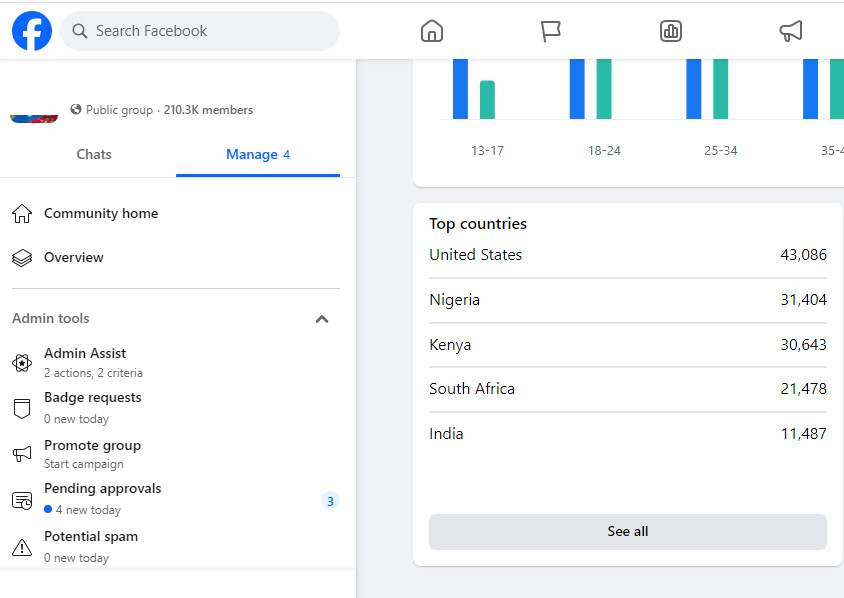Click the 18-24 age group label
The height and width of the screenshot is (598, 844).
604,151
